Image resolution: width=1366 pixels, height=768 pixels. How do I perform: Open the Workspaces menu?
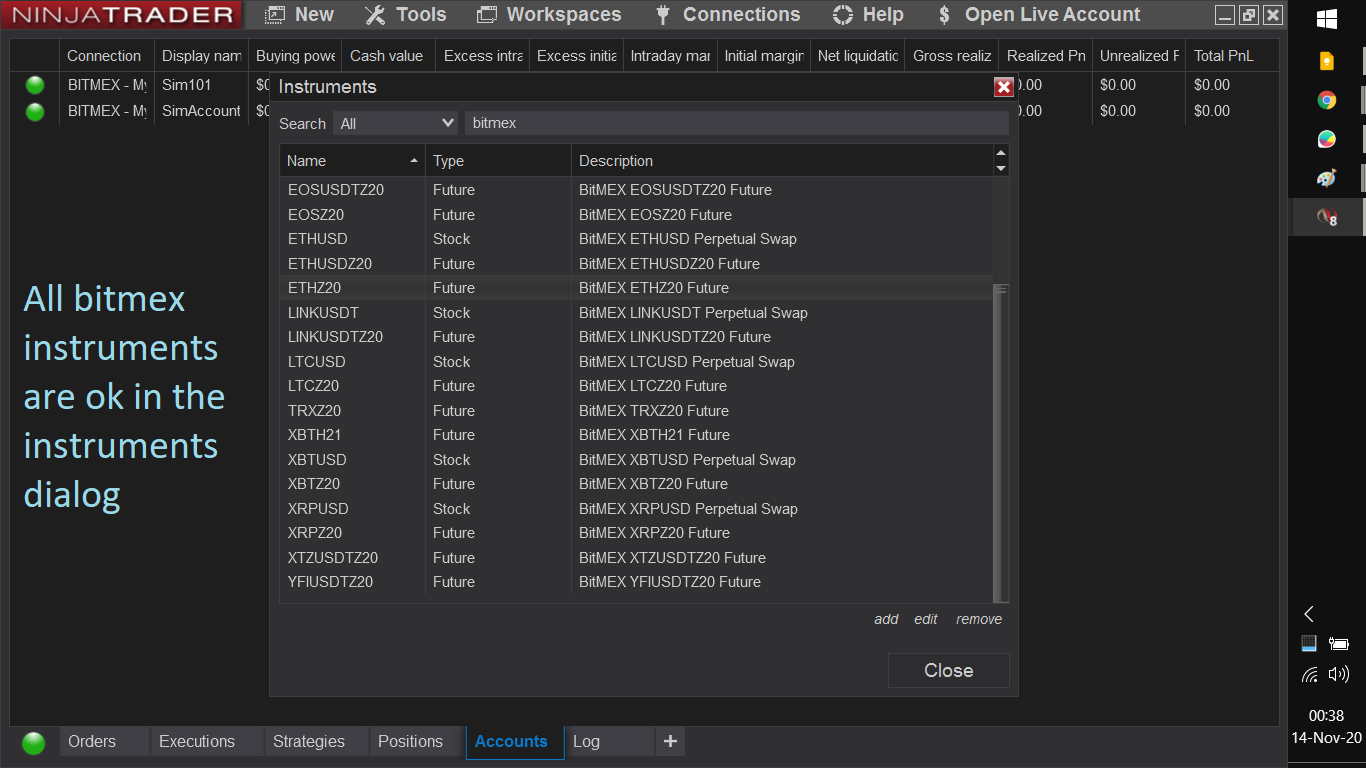[550, 15]
